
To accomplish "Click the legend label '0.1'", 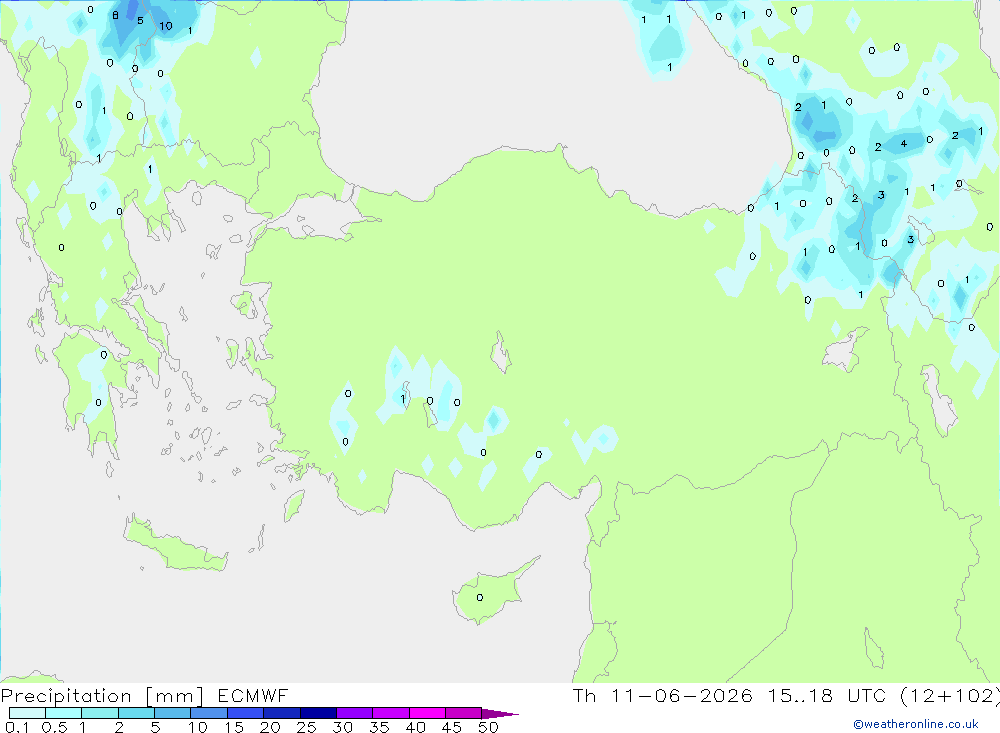I will [17, 727].
